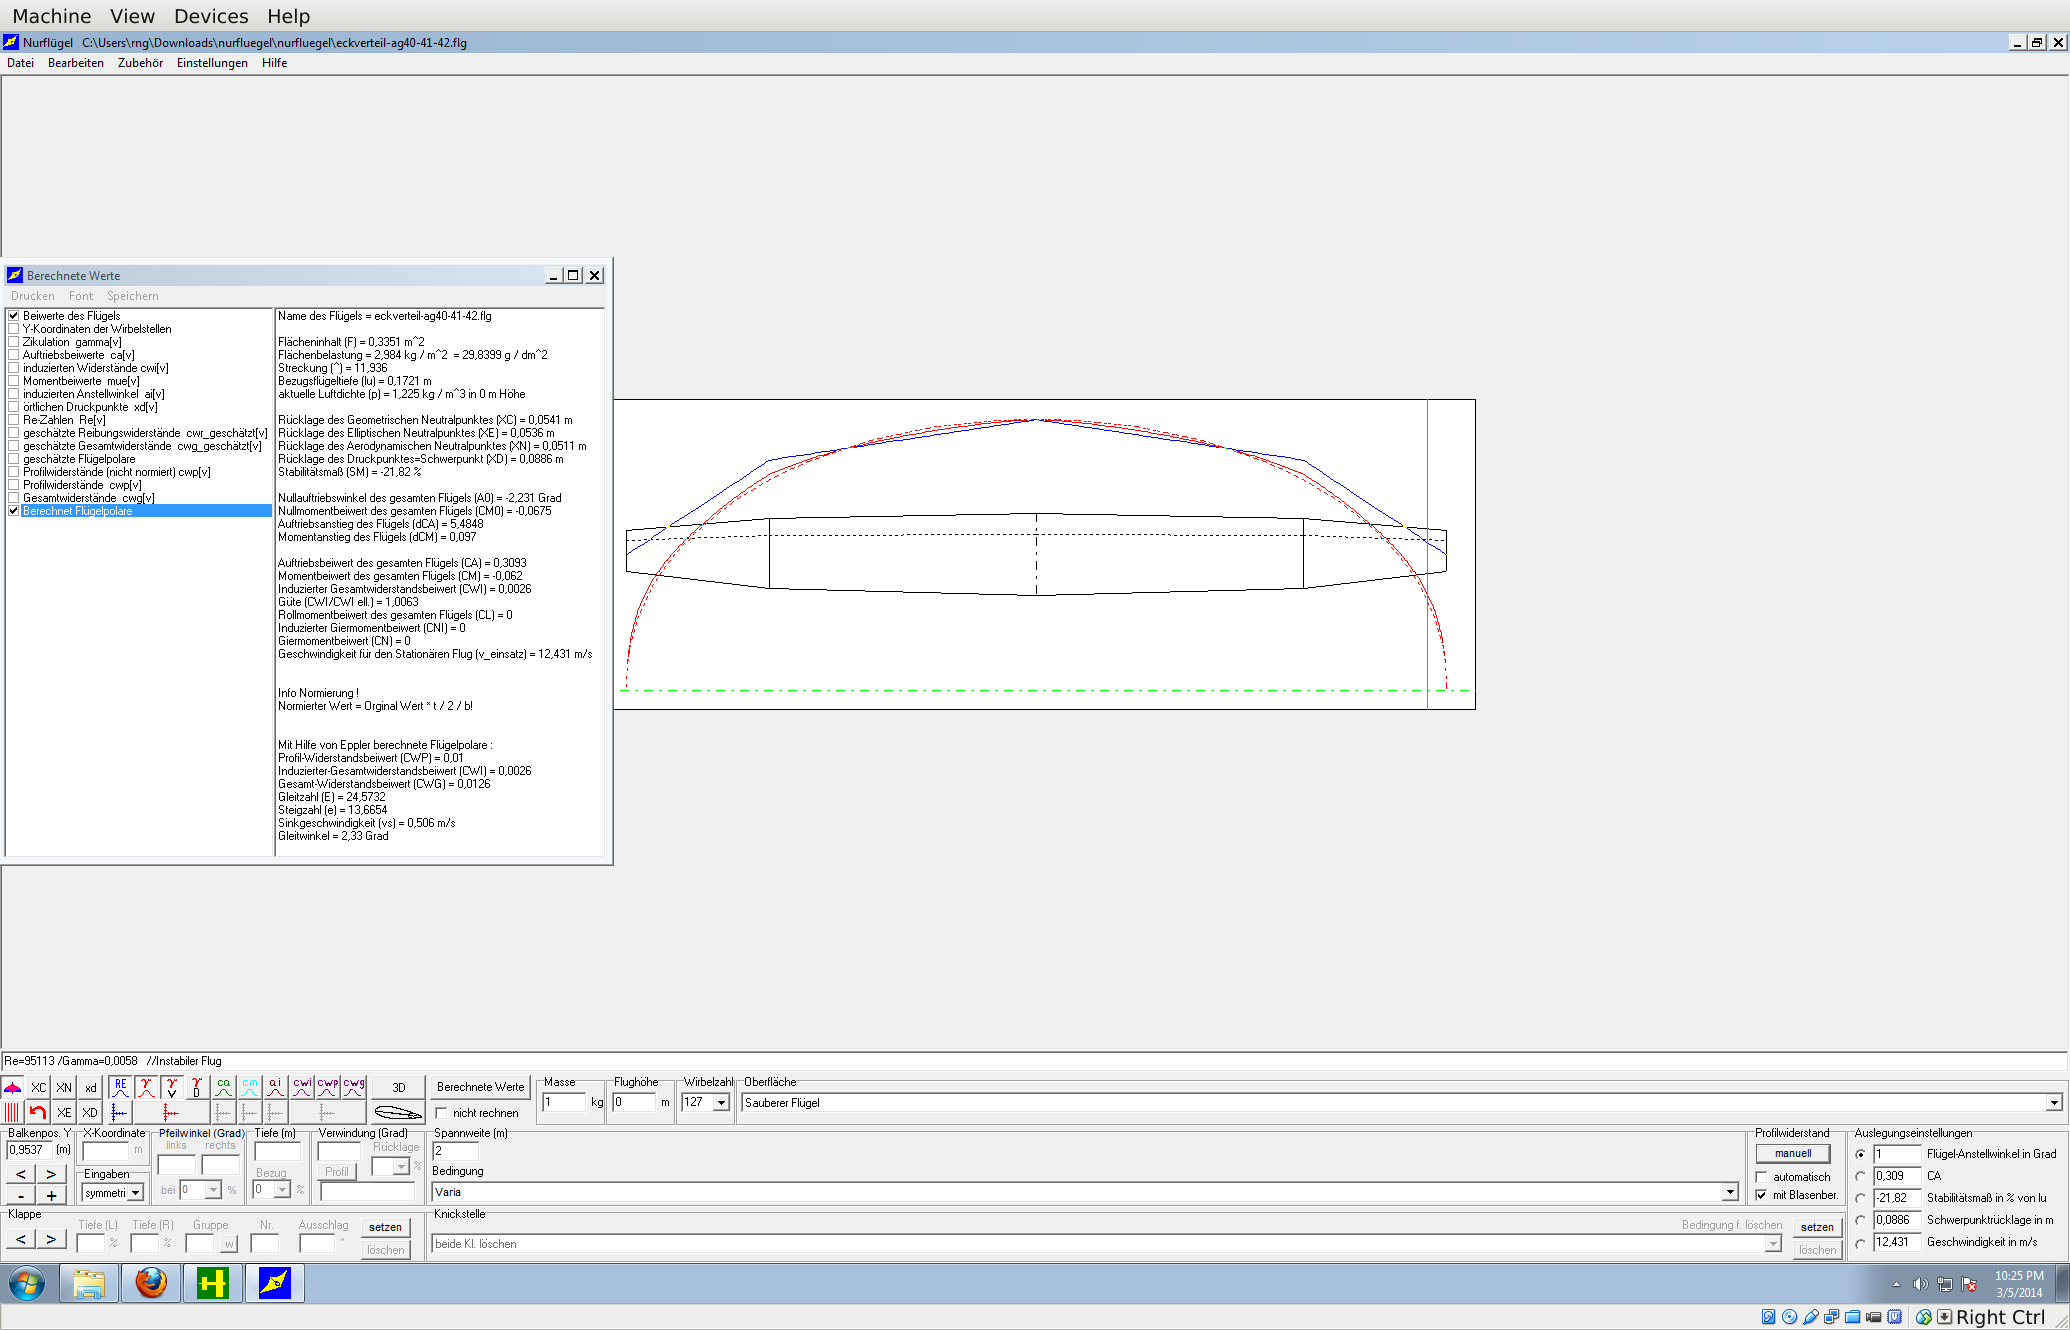Click the ca lift coefficient curve icon
2070x1330 pixels.
[223, 1087]
